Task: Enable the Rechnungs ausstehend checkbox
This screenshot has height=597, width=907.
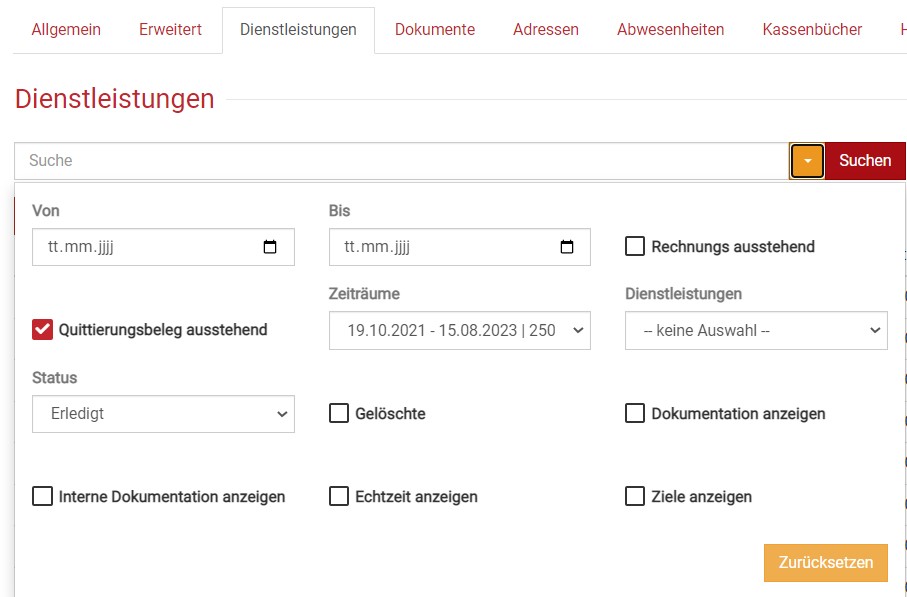Action: tap(635, 246)
